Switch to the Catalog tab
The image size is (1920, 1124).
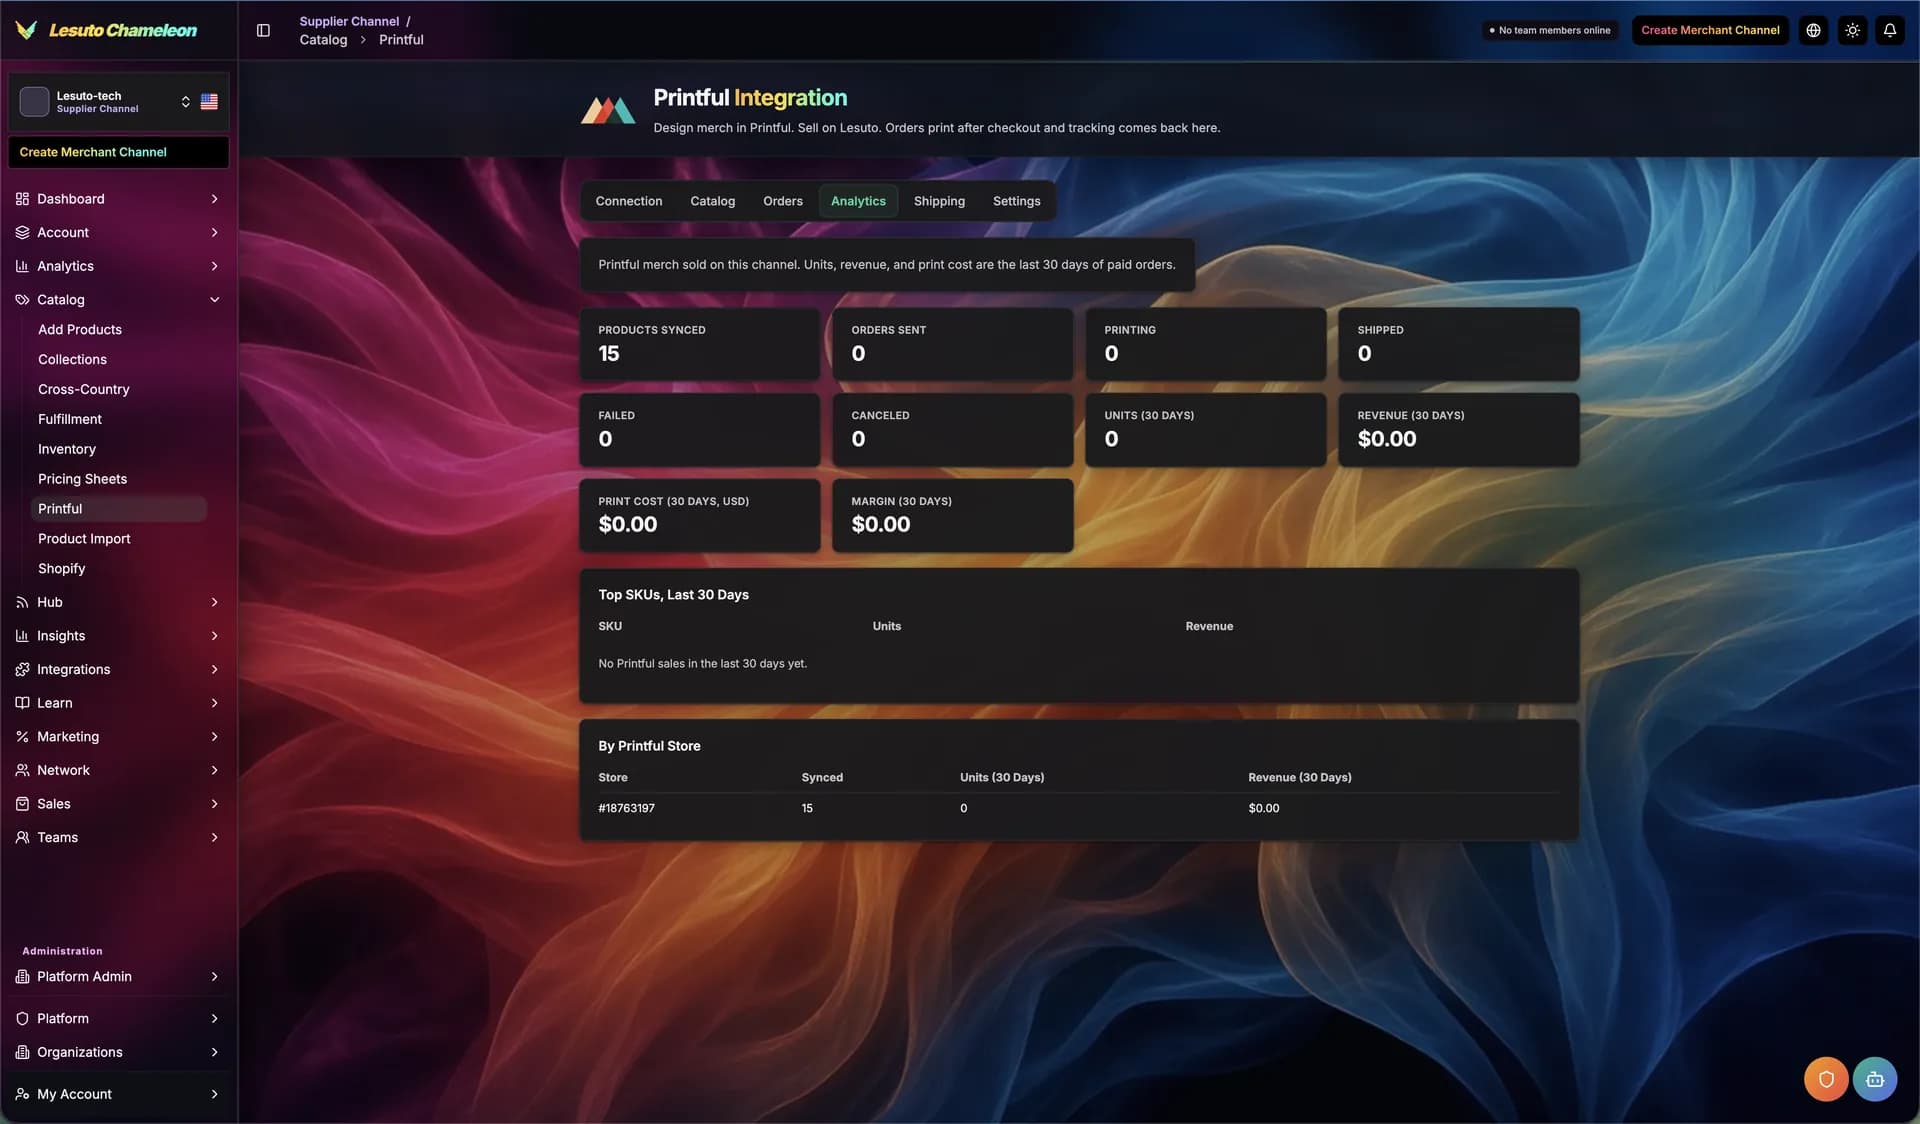(712, 201)
